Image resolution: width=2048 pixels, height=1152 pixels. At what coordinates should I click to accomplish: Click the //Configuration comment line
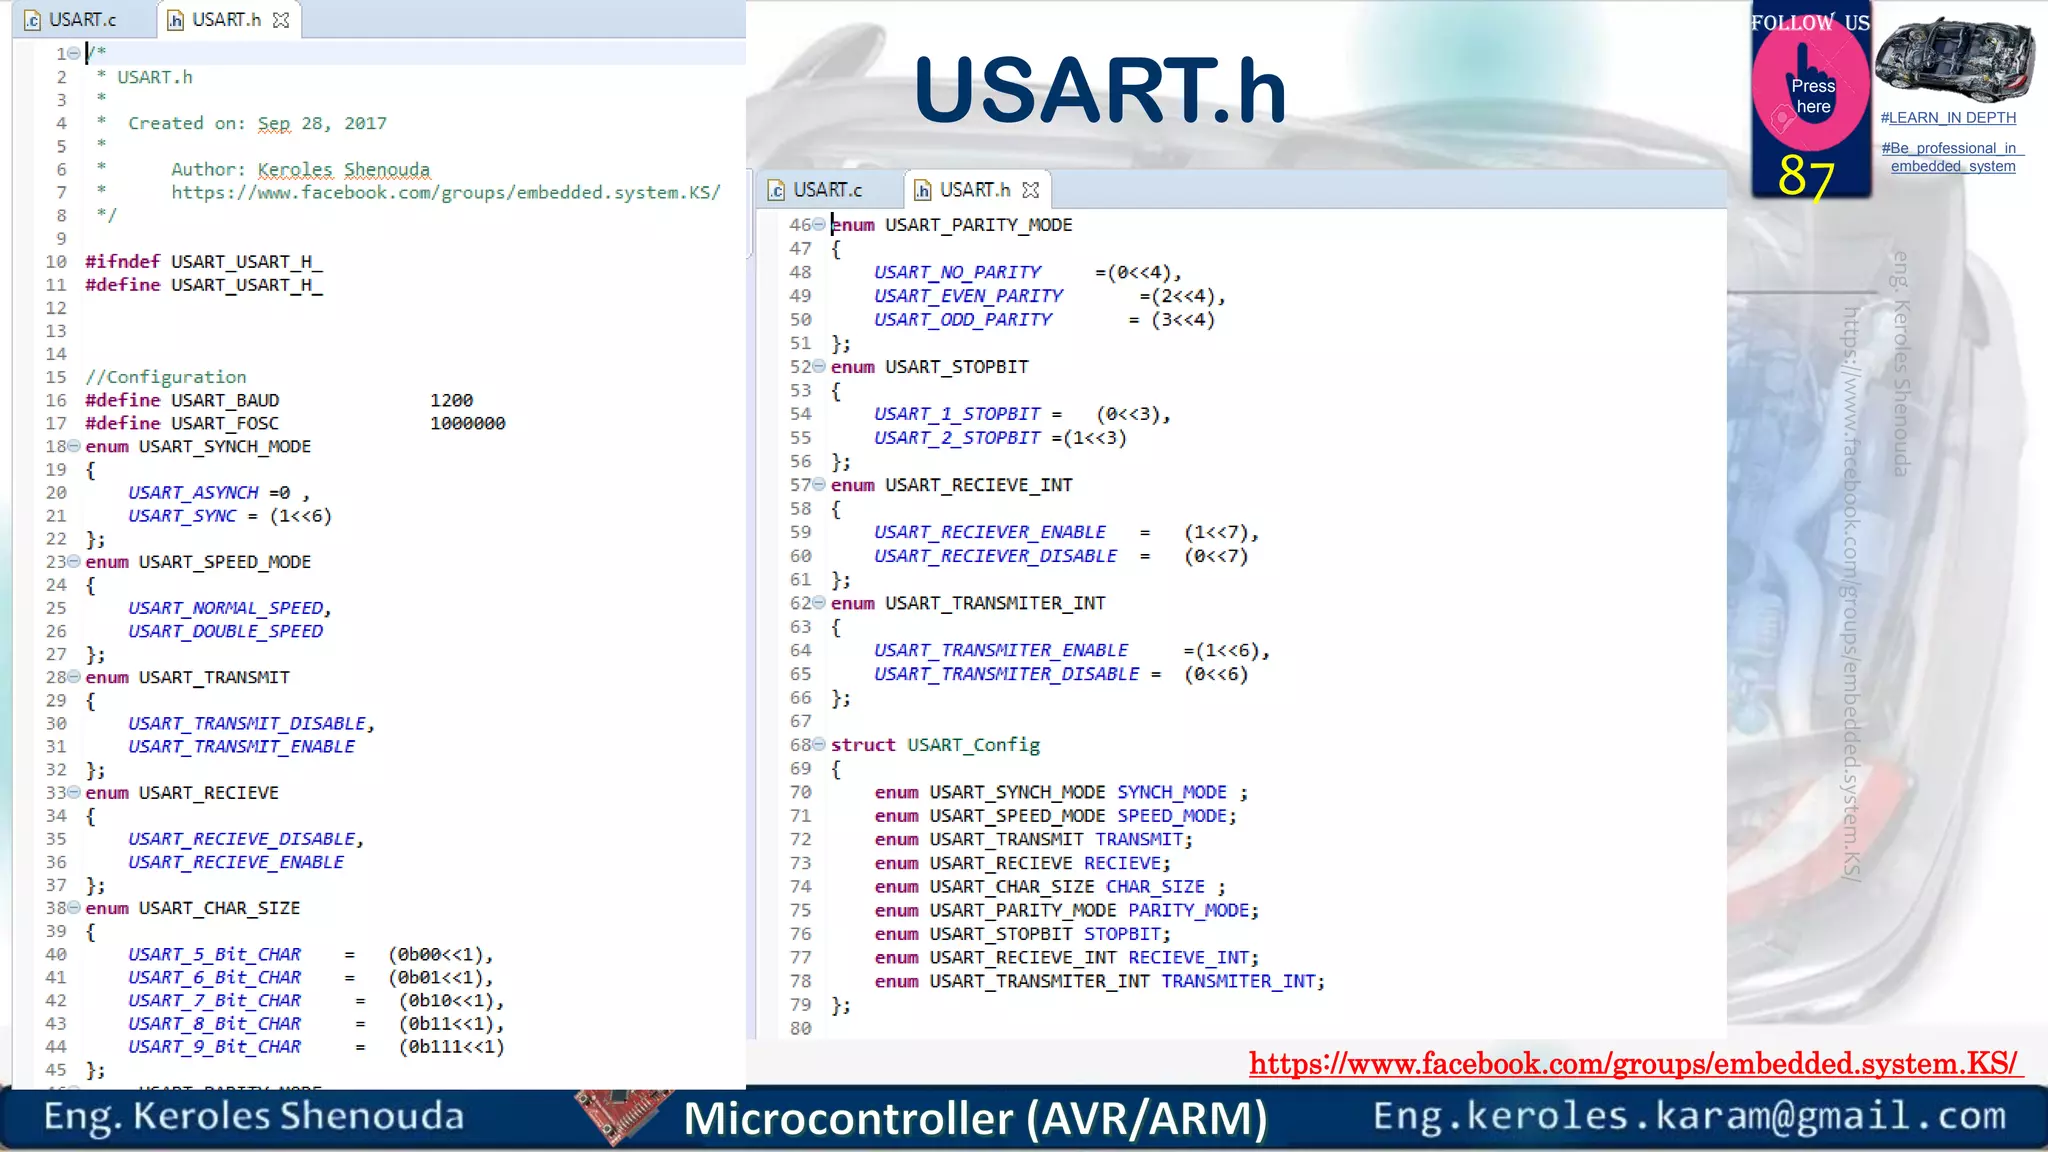pos(166,377)
